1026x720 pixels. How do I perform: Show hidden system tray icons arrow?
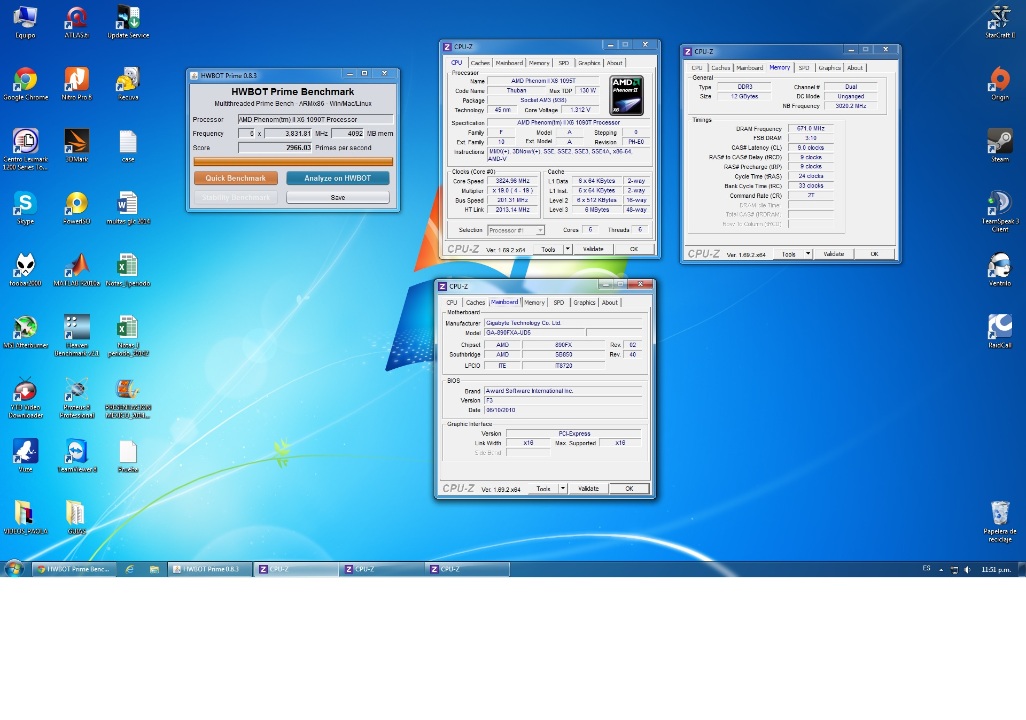tap(941, 570)
